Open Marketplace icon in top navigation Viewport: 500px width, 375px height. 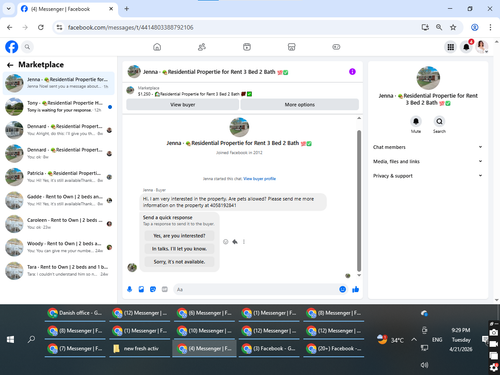[292, 47]
